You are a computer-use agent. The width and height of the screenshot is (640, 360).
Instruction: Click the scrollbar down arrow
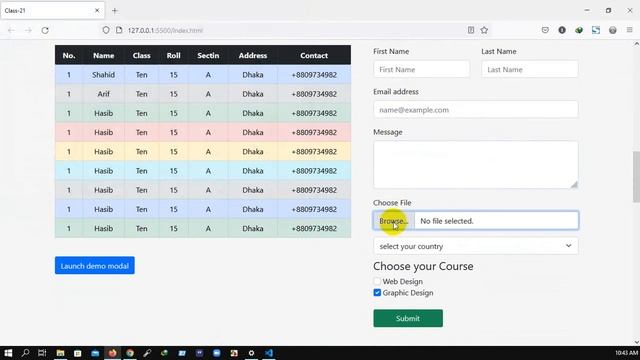[x=636, y=342]
